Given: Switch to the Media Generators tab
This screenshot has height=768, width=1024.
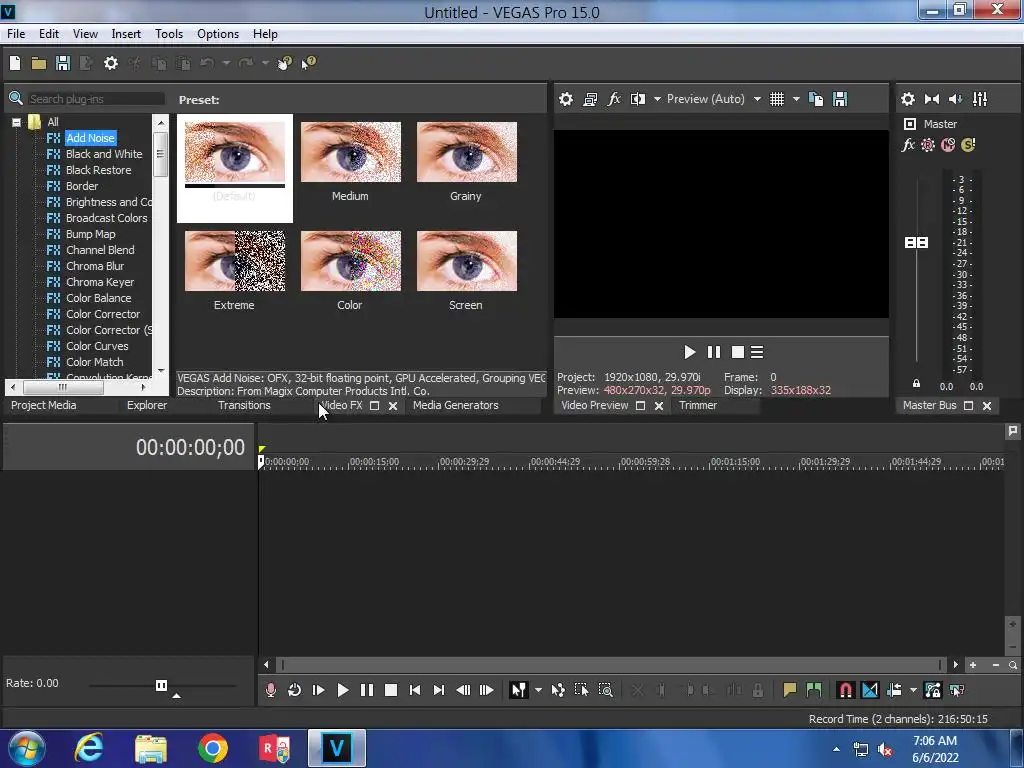Looking at the screenshot, I should (456, 406).
